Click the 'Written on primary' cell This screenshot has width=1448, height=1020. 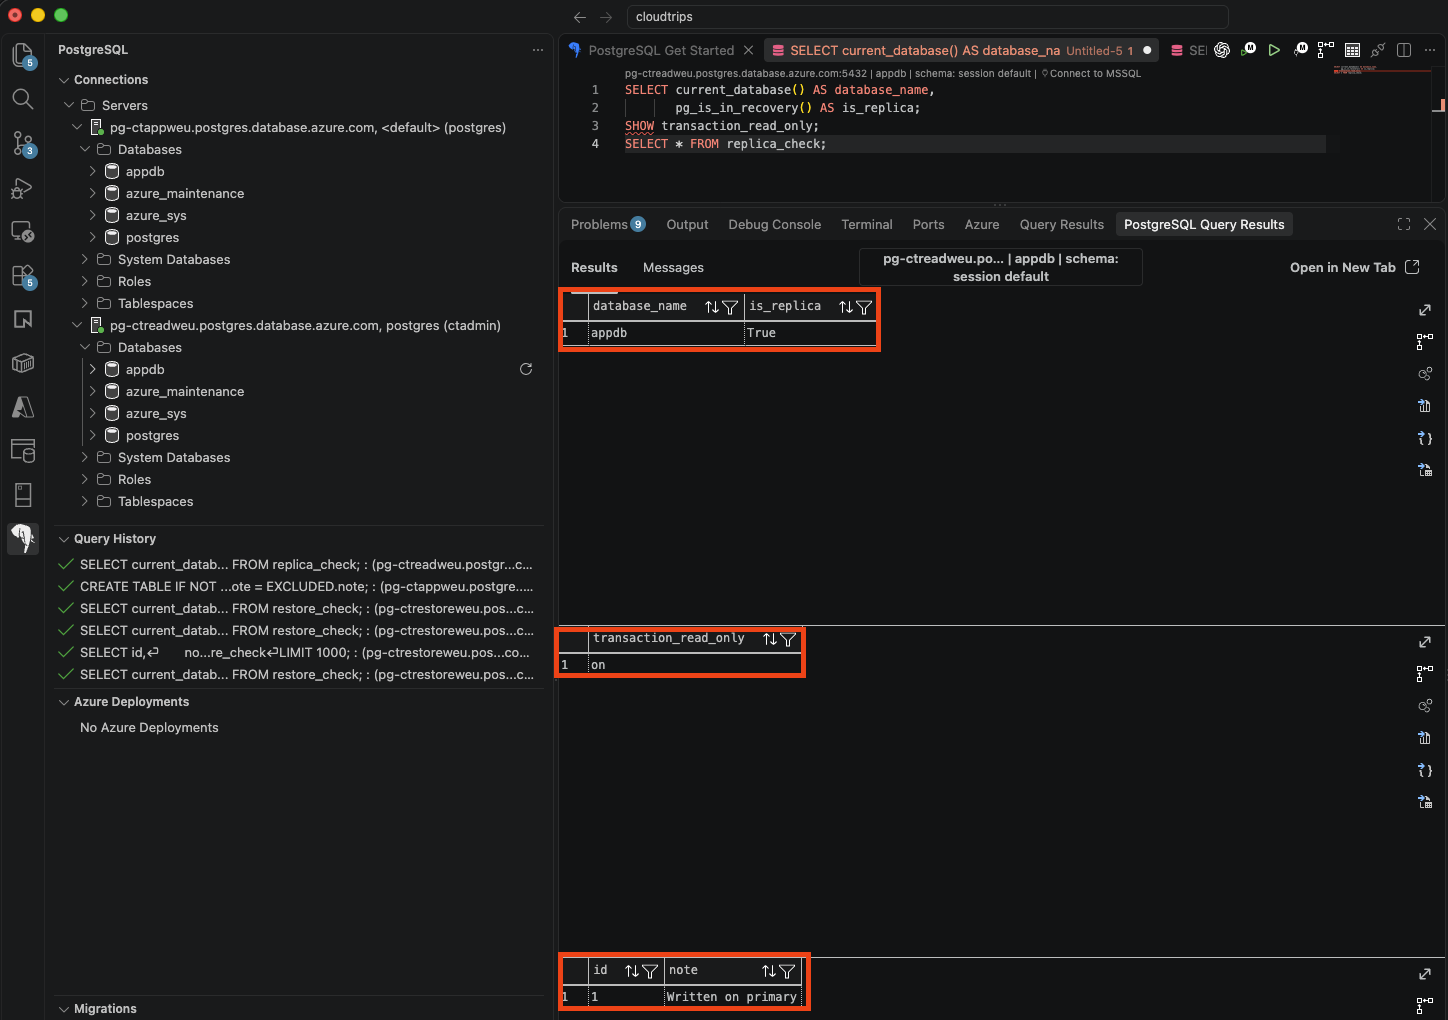[x=732, y=997]
